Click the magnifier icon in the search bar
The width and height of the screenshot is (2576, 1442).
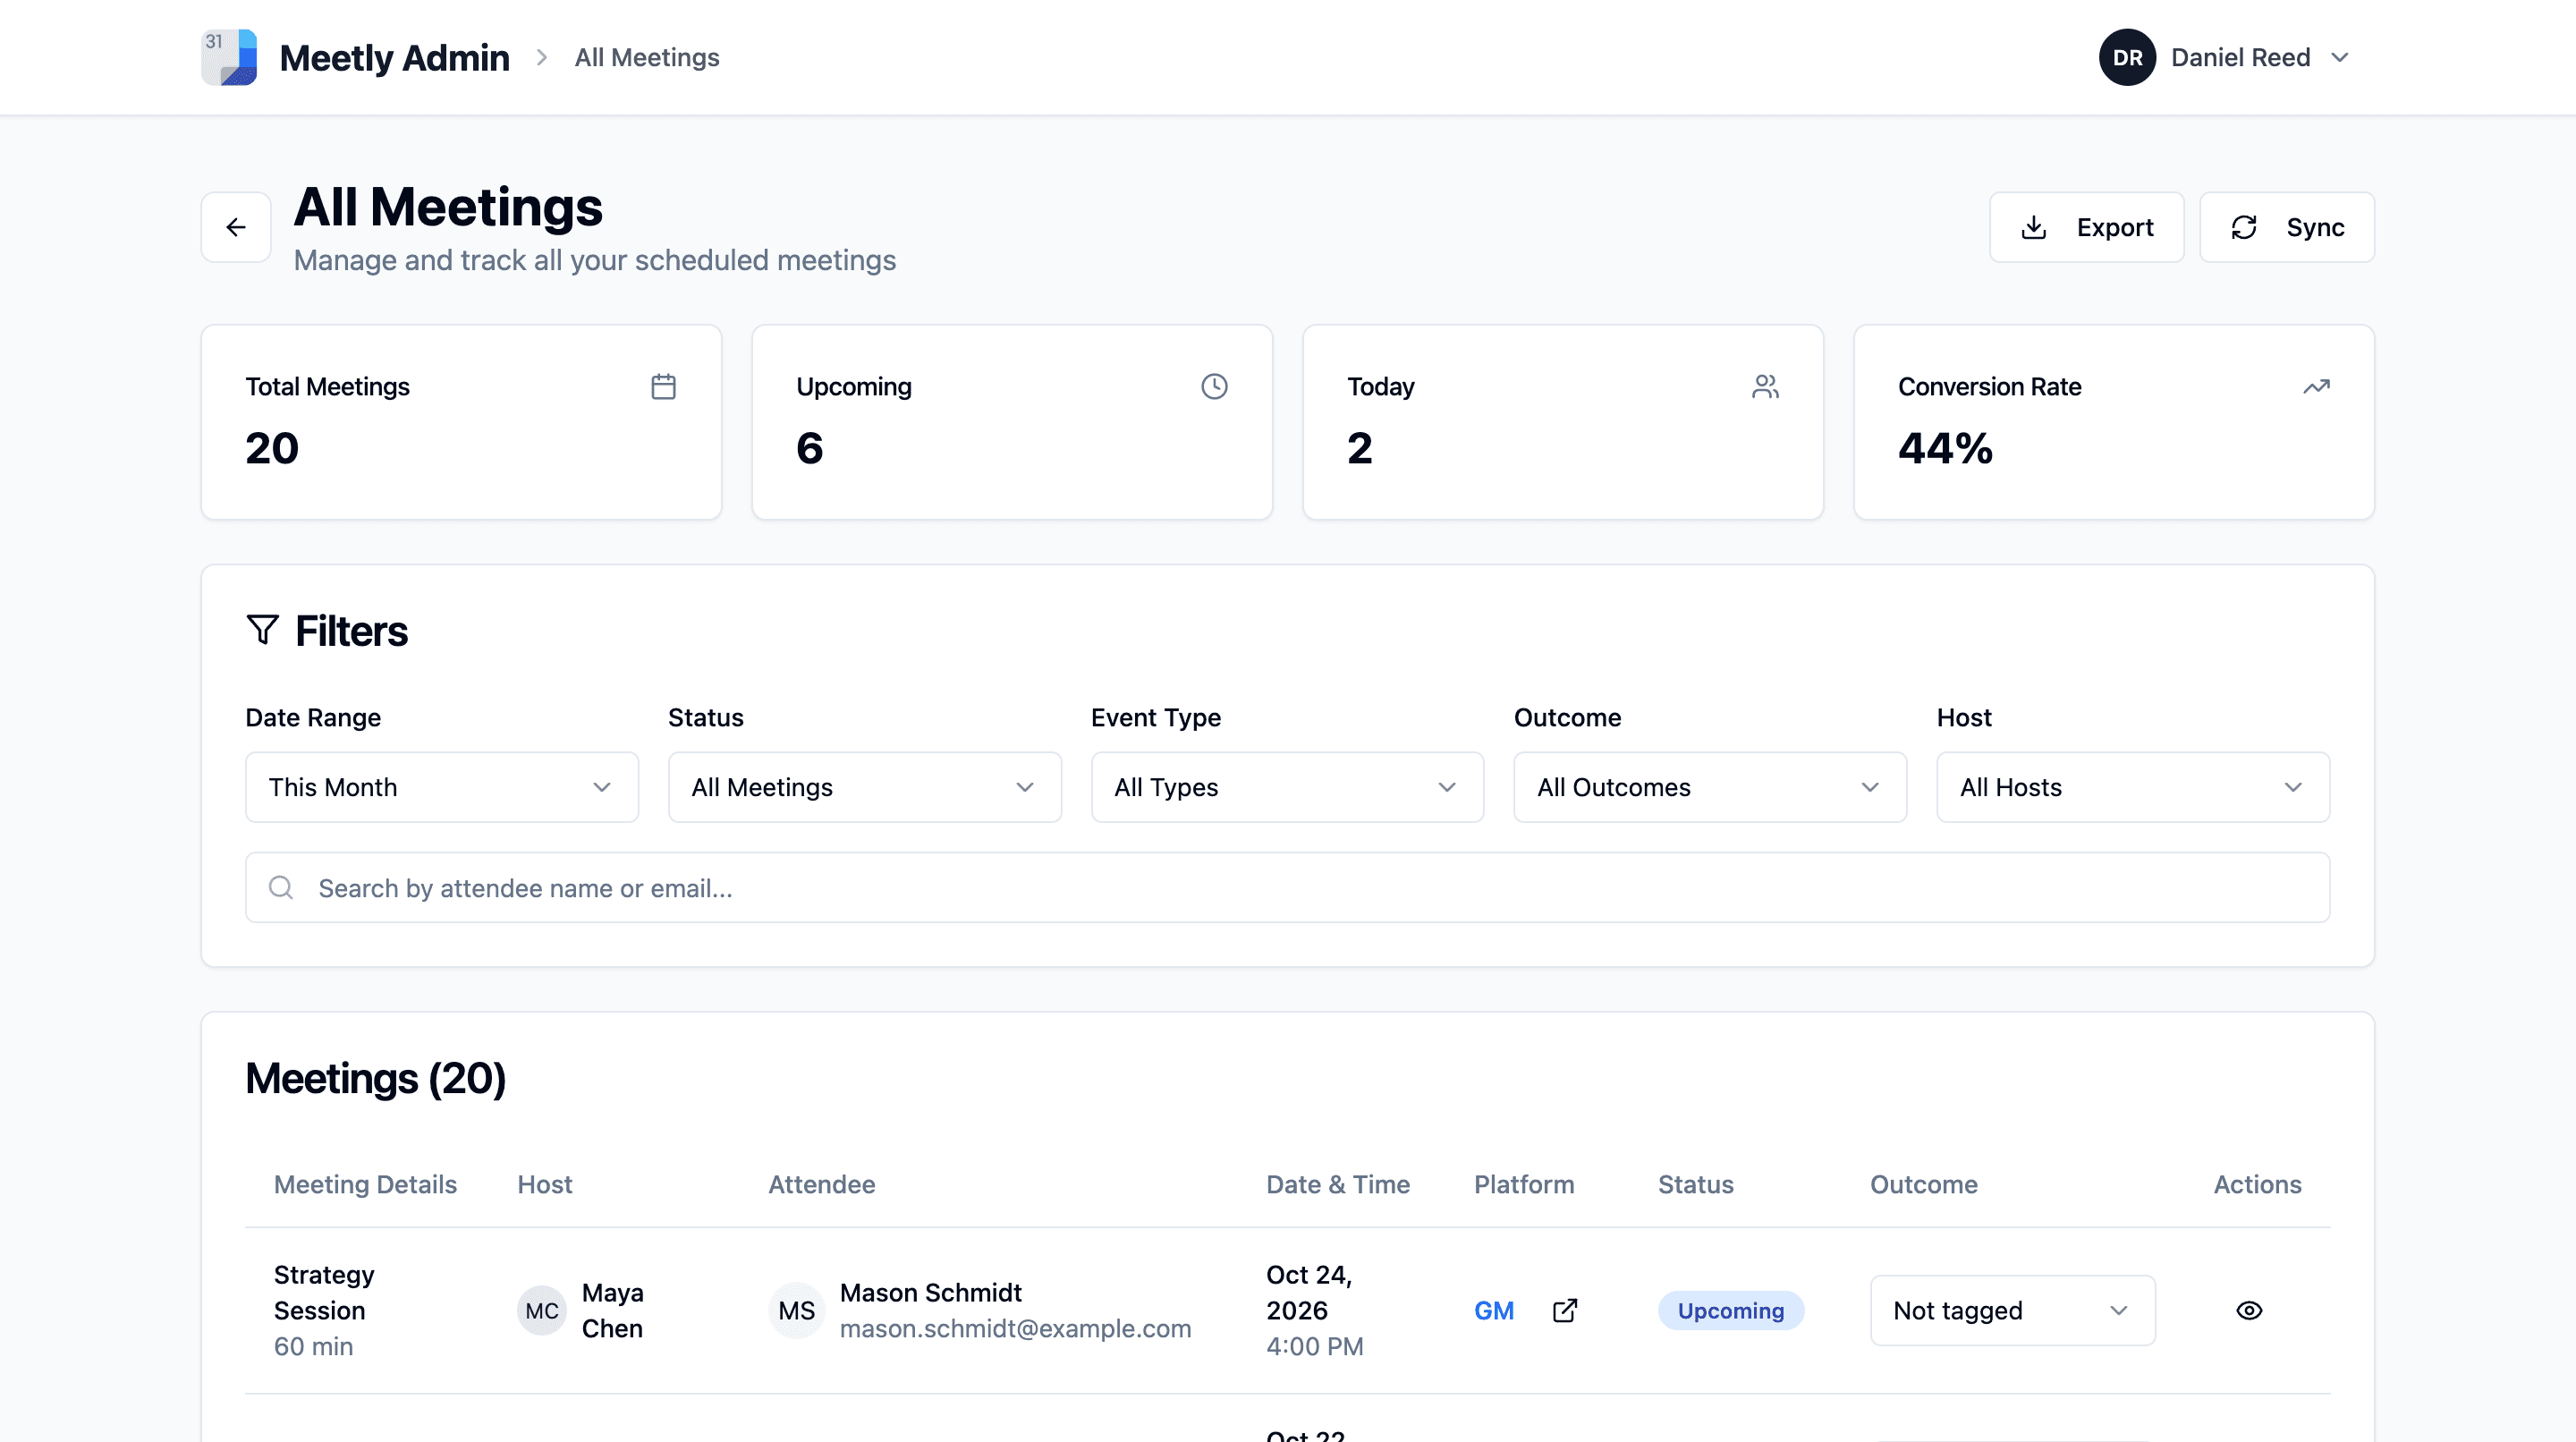pos(281,887)
